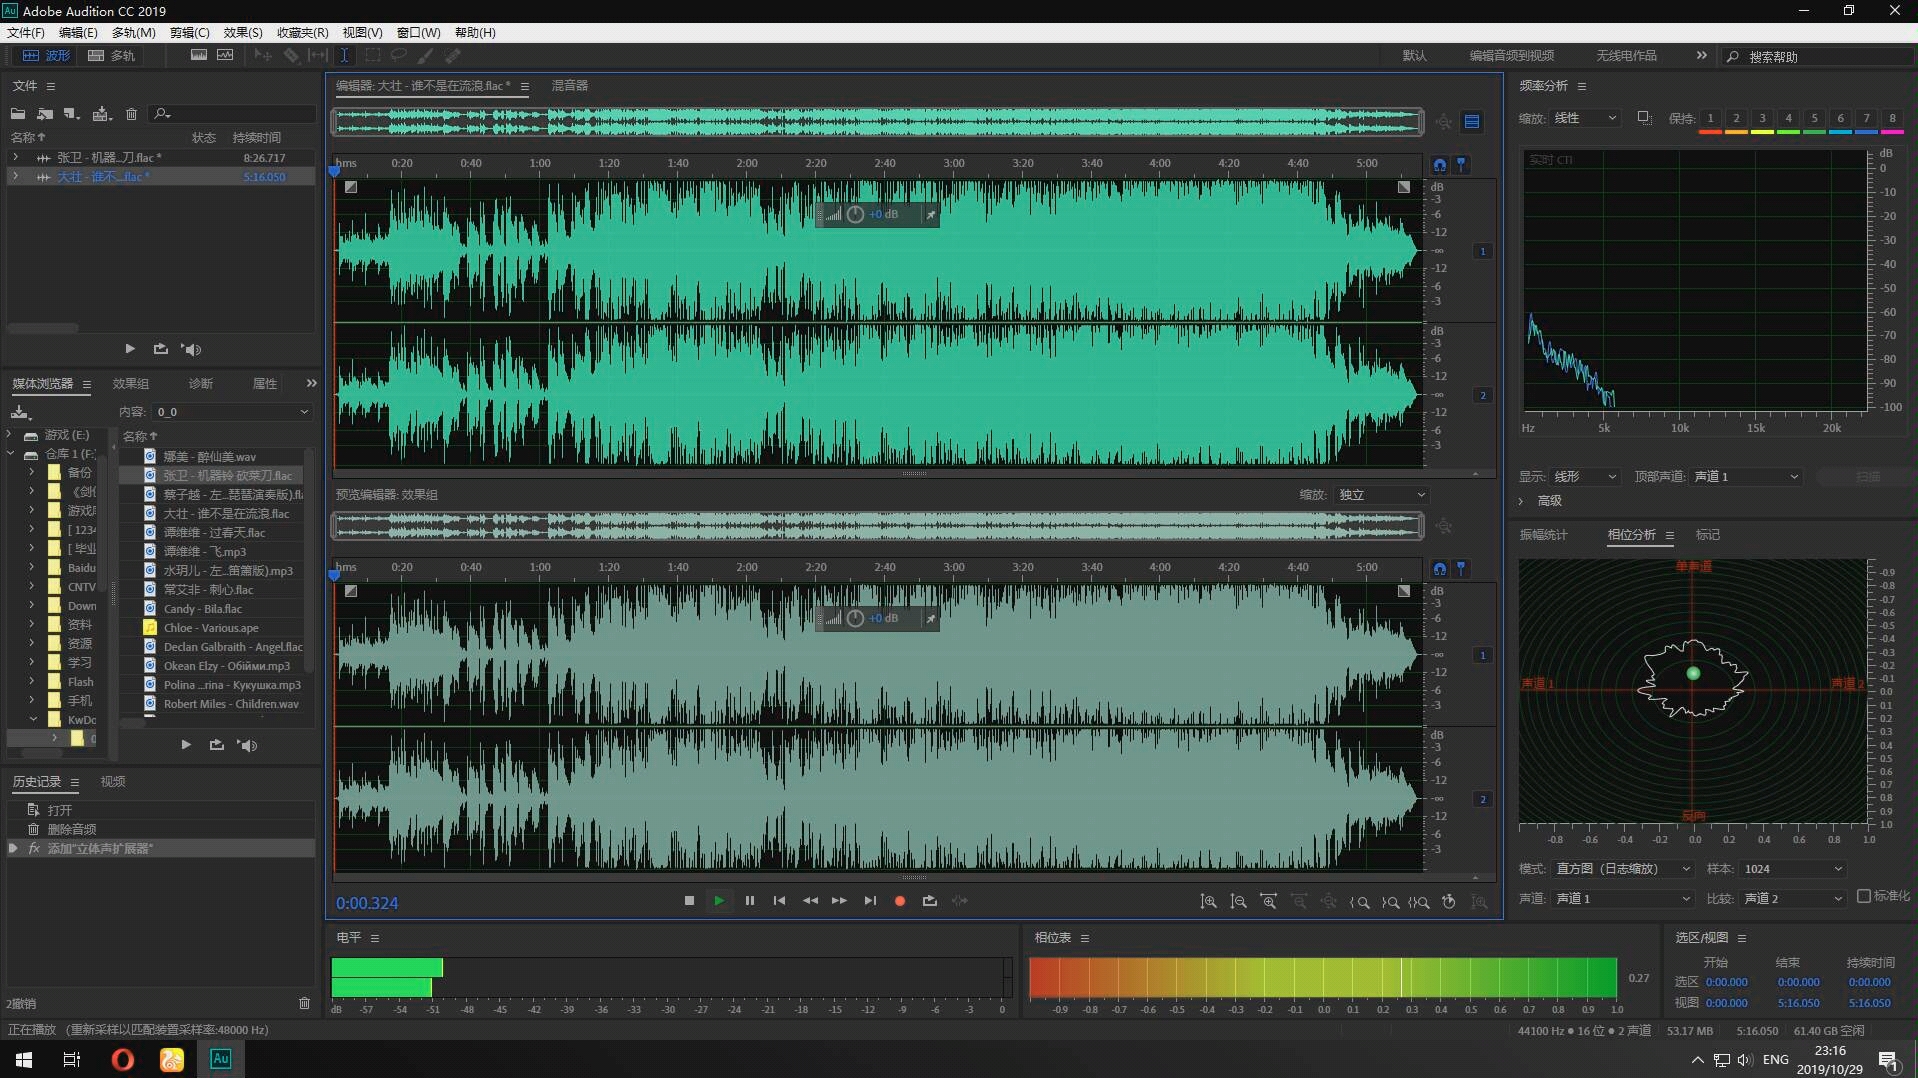Click the volume knob on top editor HUD
The image size is (1918, 1078).
click(855, 214)
